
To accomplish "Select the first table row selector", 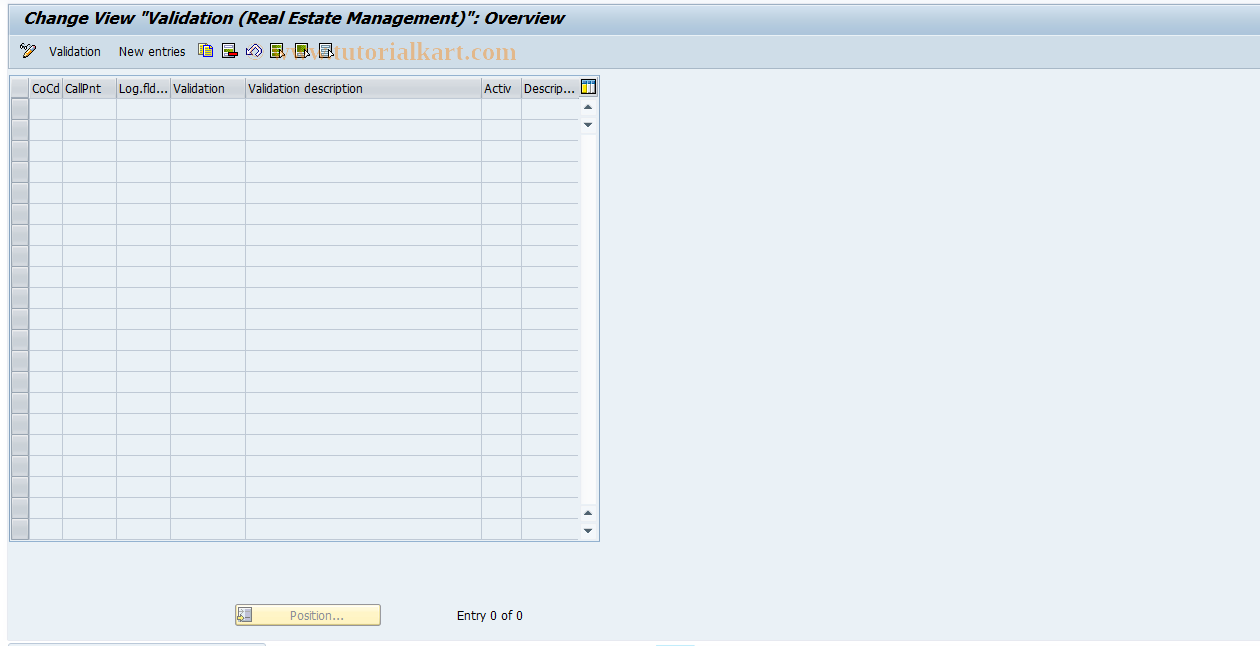I will pos(20,109).
